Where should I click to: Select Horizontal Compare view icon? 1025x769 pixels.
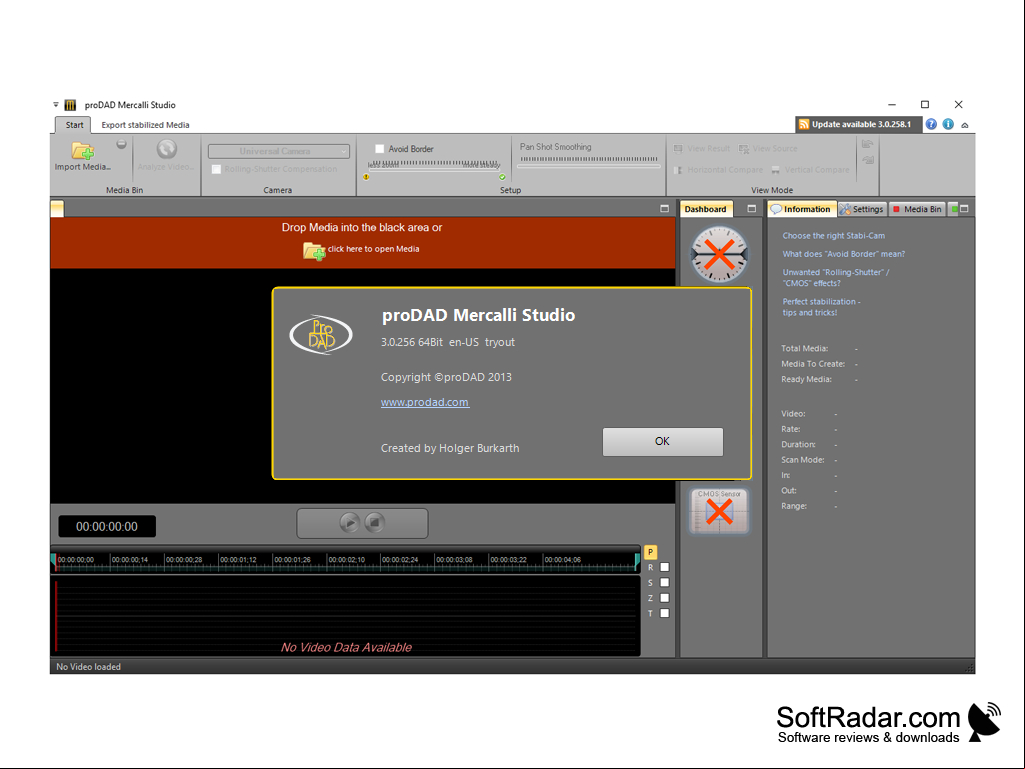tap(679, 169)
